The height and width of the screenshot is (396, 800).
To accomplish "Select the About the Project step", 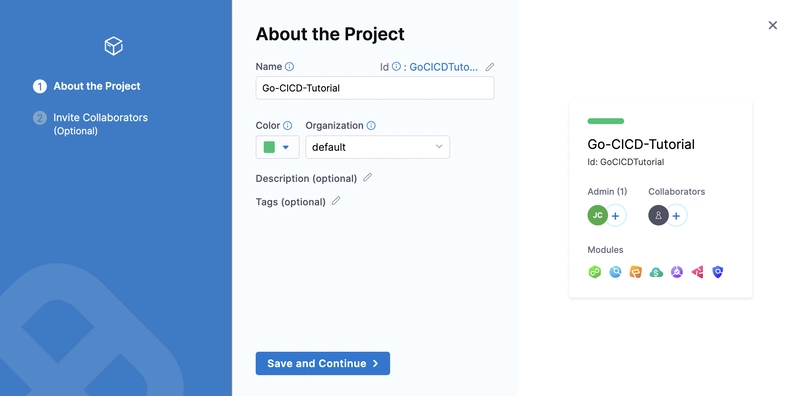I will coord(87,86).
